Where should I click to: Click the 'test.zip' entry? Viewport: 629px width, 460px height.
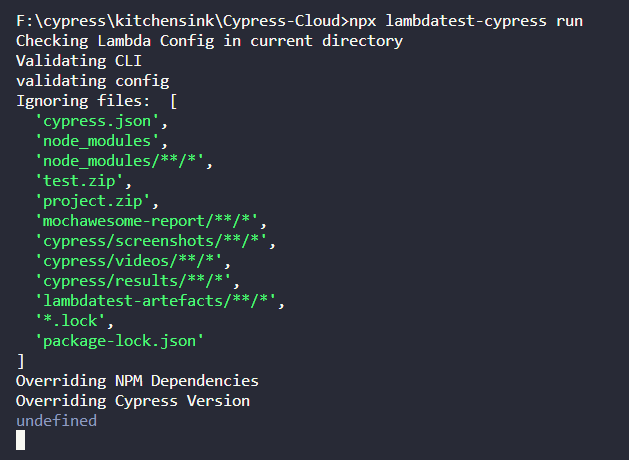[x=79, y=181]
